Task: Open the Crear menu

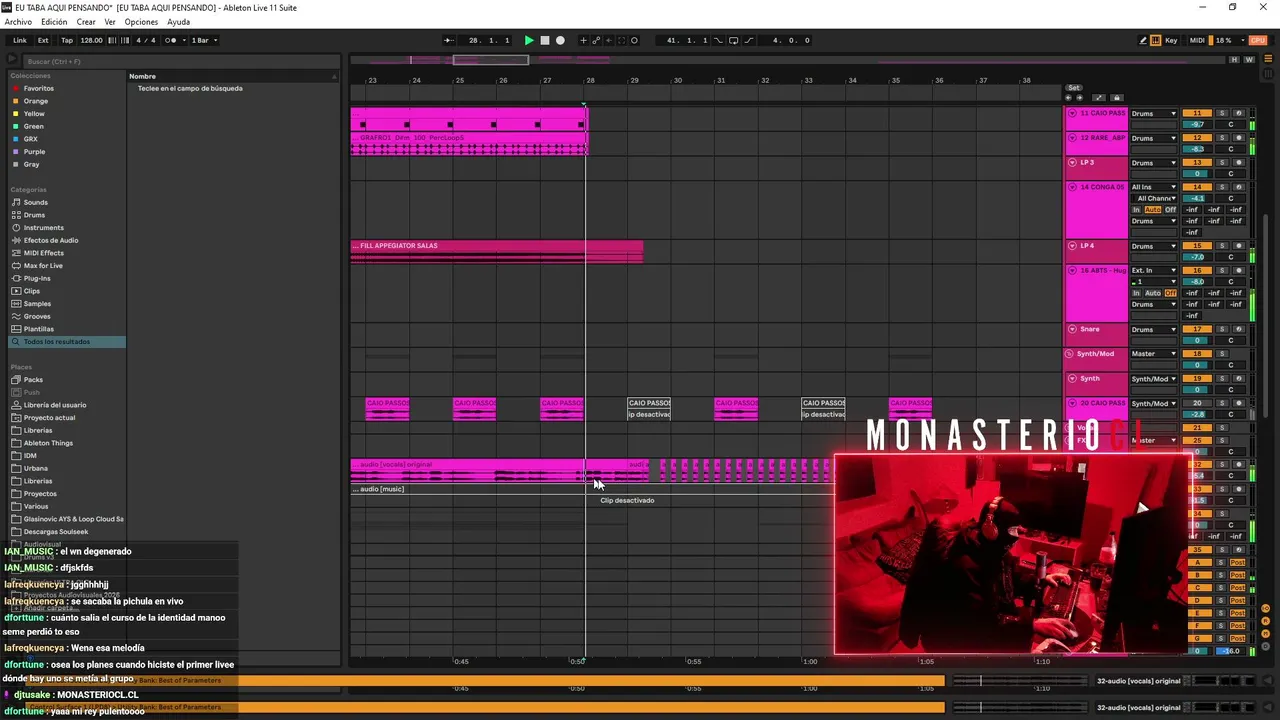Action: tap(86, 22)
